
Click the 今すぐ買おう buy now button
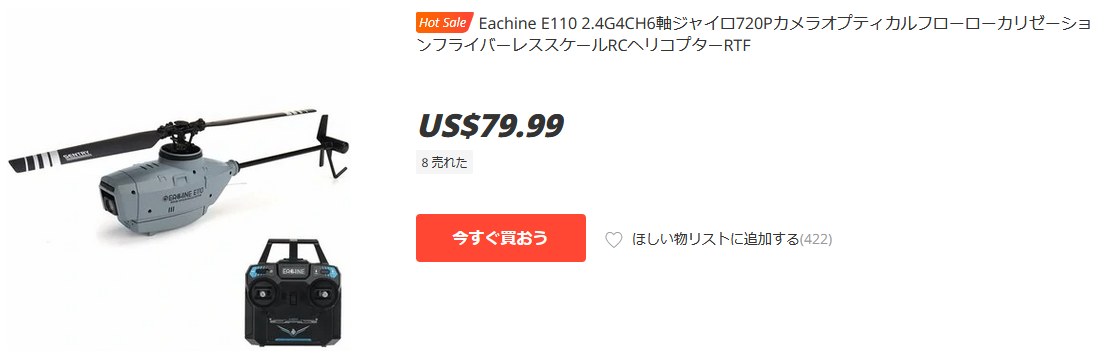pos(501,238)
